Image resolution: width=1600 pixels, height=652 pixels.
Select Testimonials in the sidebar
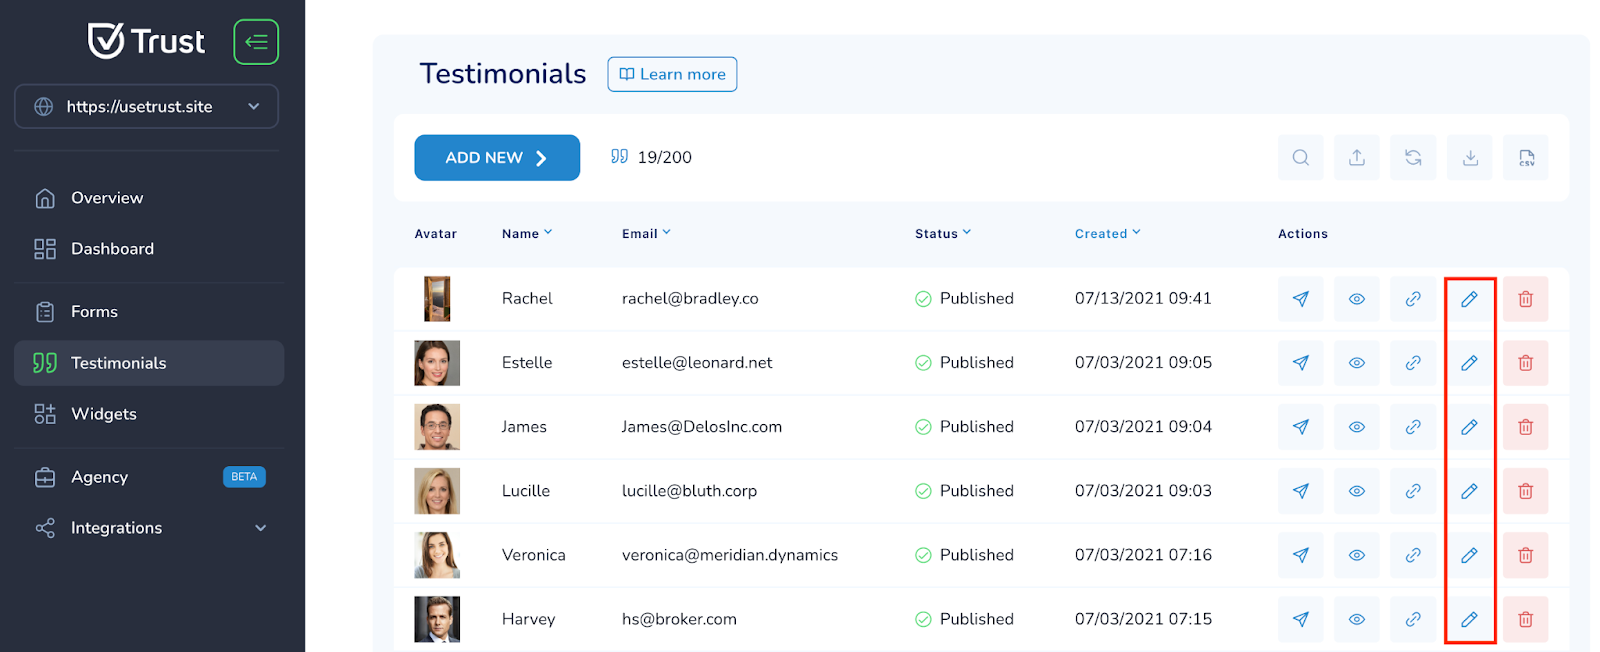[149, 363]
